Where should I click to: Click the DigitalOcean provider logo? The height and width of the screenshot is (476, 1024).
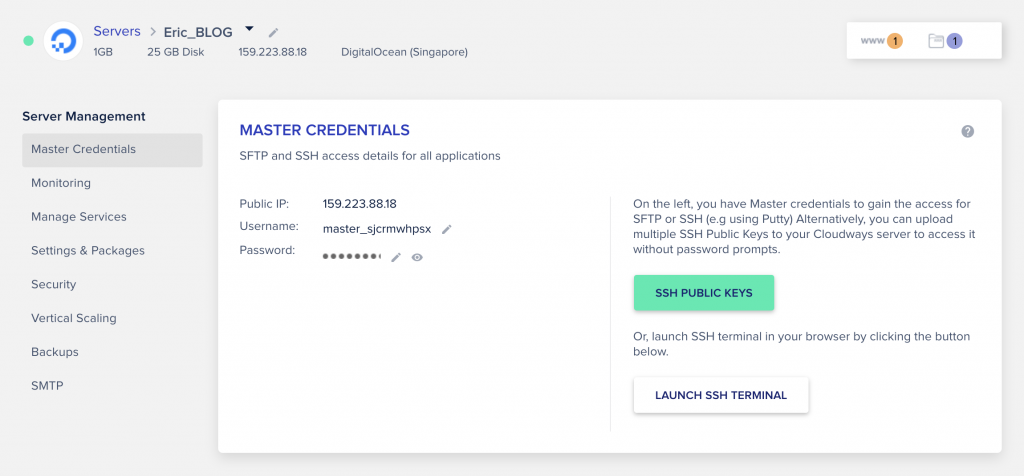[63, 40]
